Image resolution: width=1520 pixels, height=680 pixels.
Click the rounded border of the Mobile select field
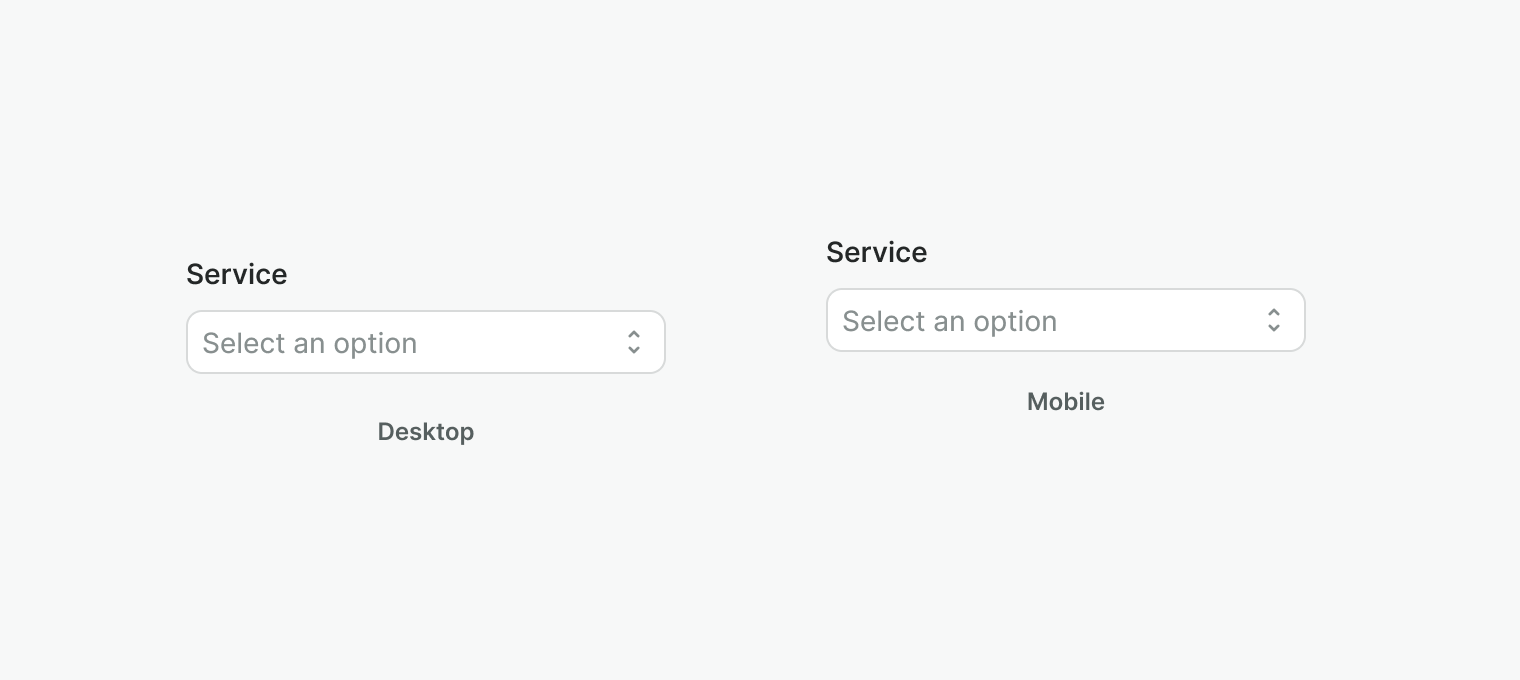pos(1066,293)
